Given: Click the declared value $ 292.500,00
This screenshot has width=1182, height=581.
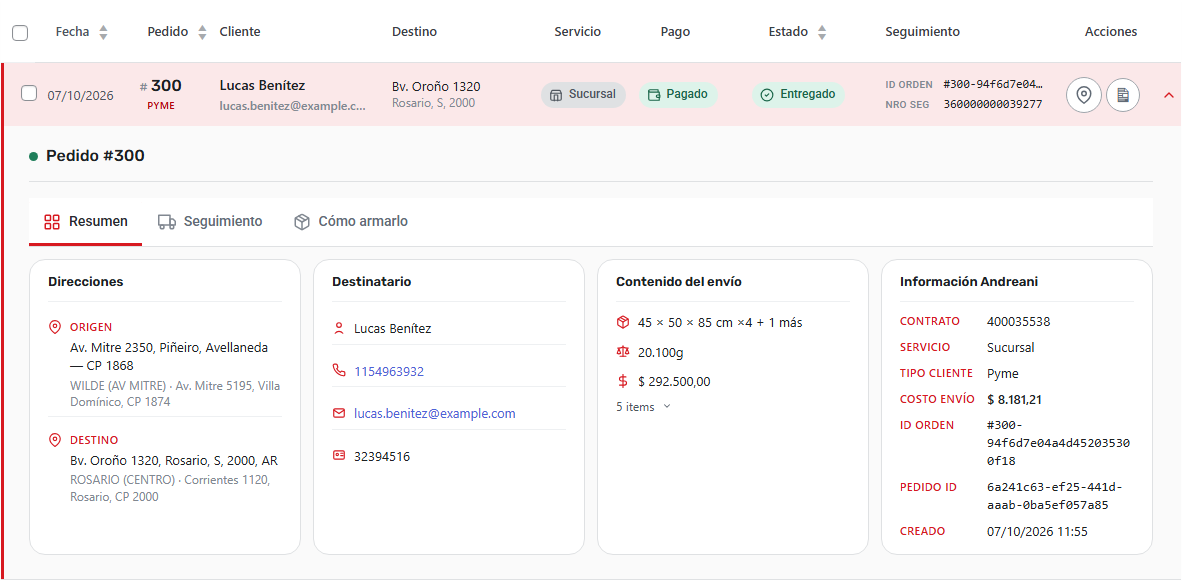Looking at the screenshot, I should tap(674, 381).
